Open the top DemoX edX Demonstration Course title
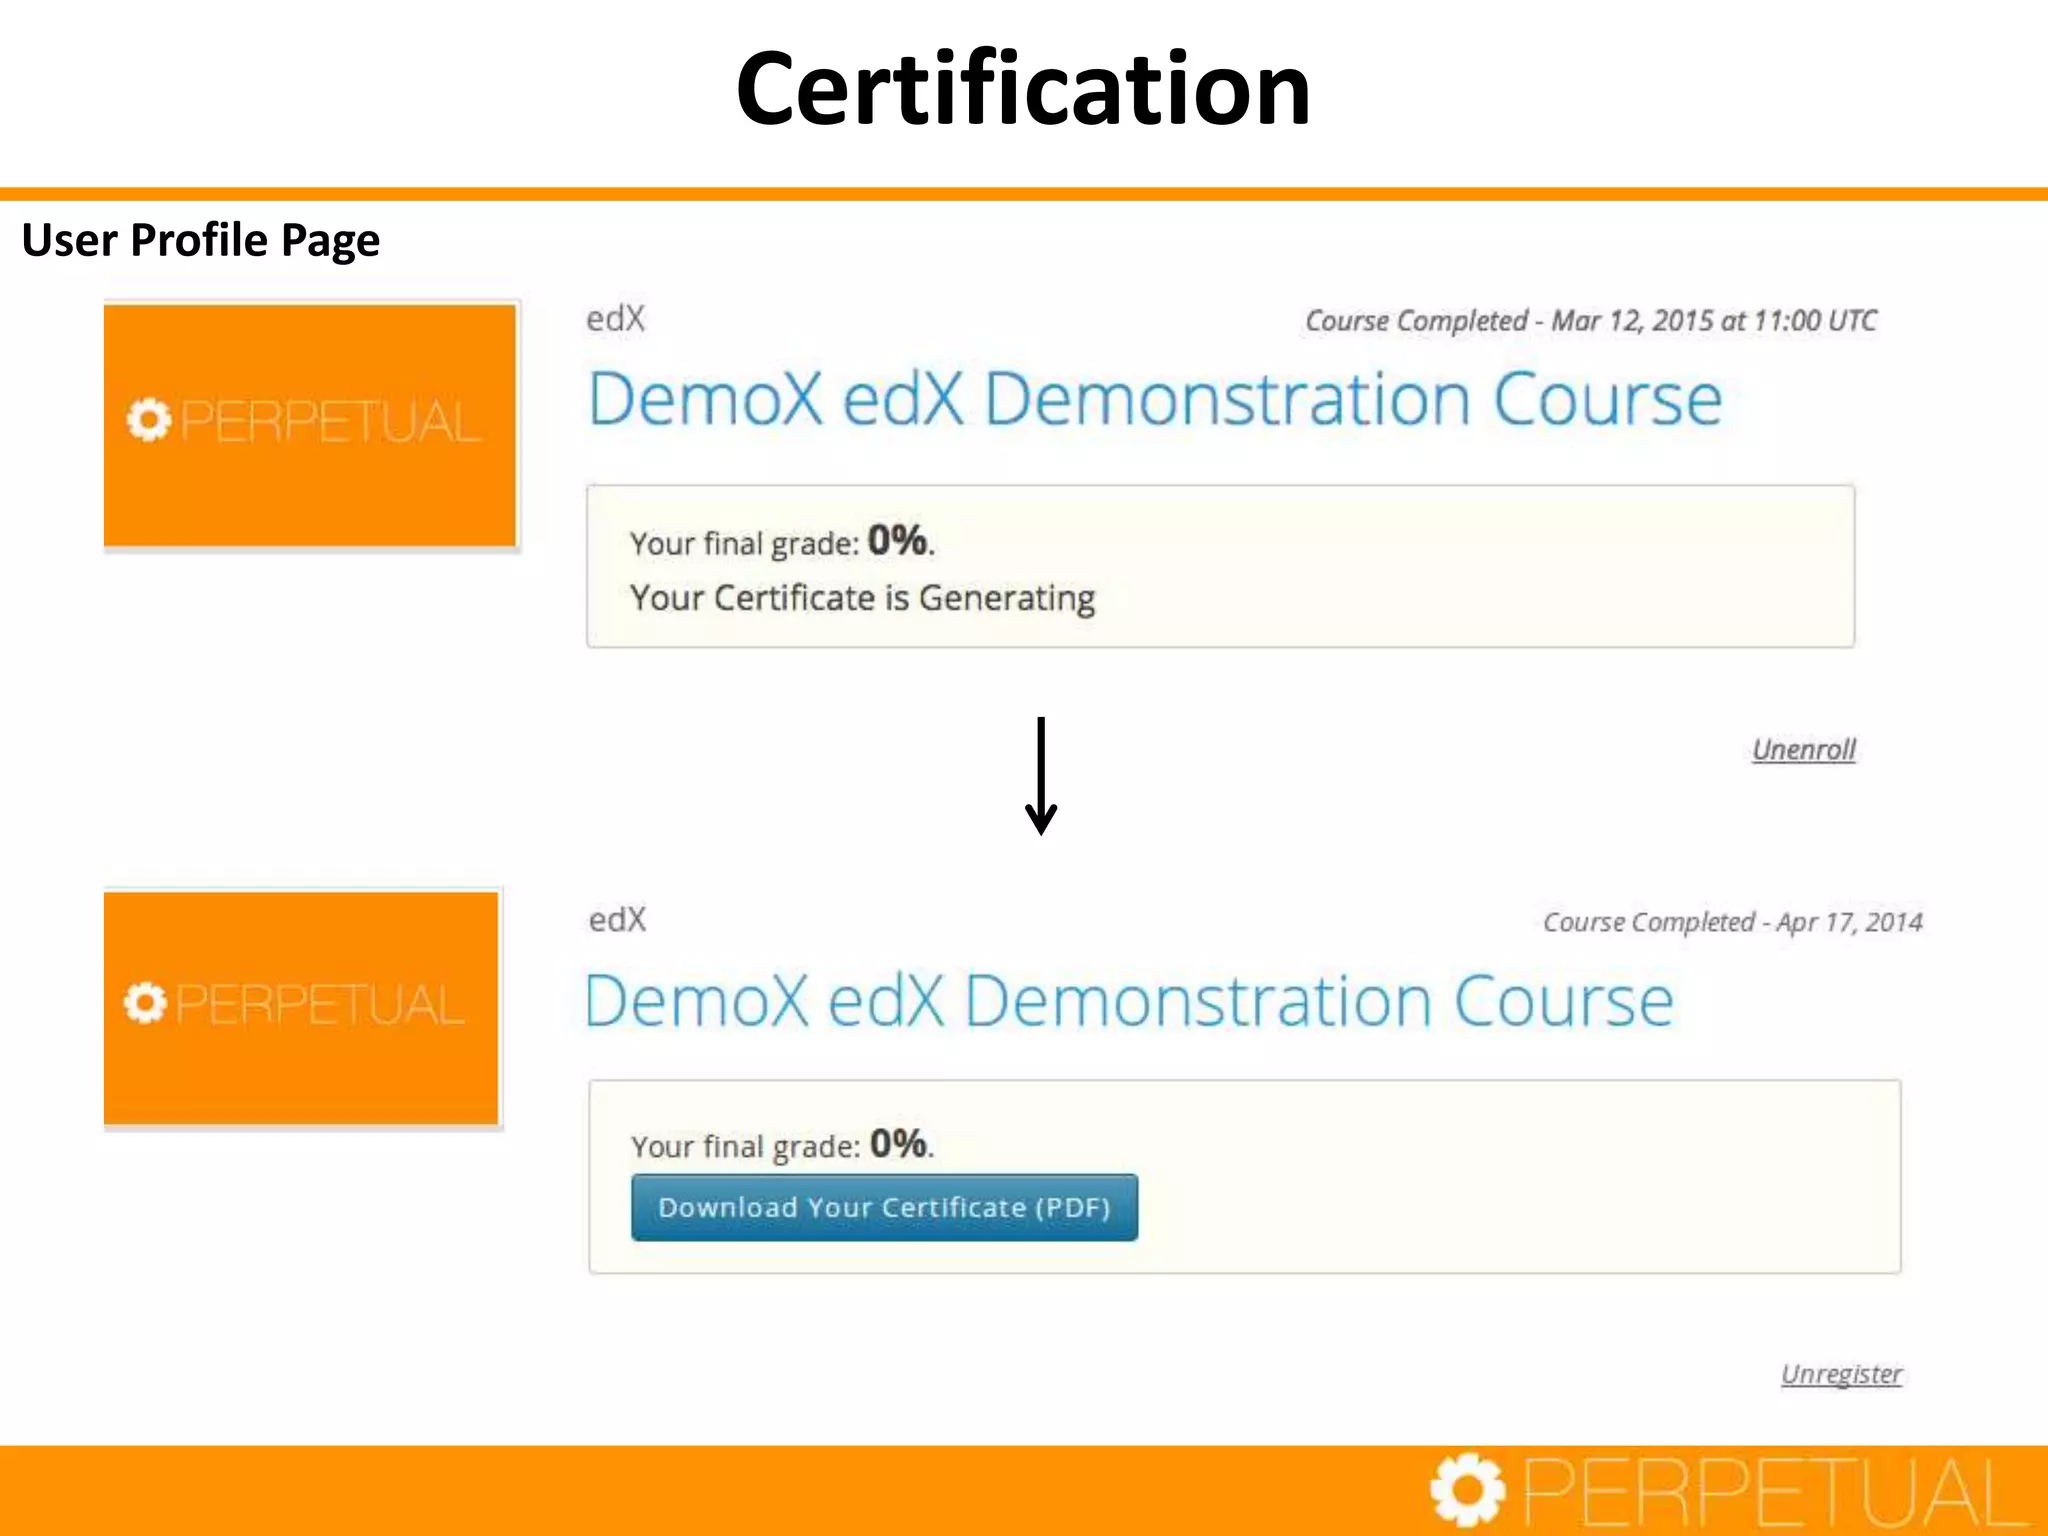 click(1154, 399)
